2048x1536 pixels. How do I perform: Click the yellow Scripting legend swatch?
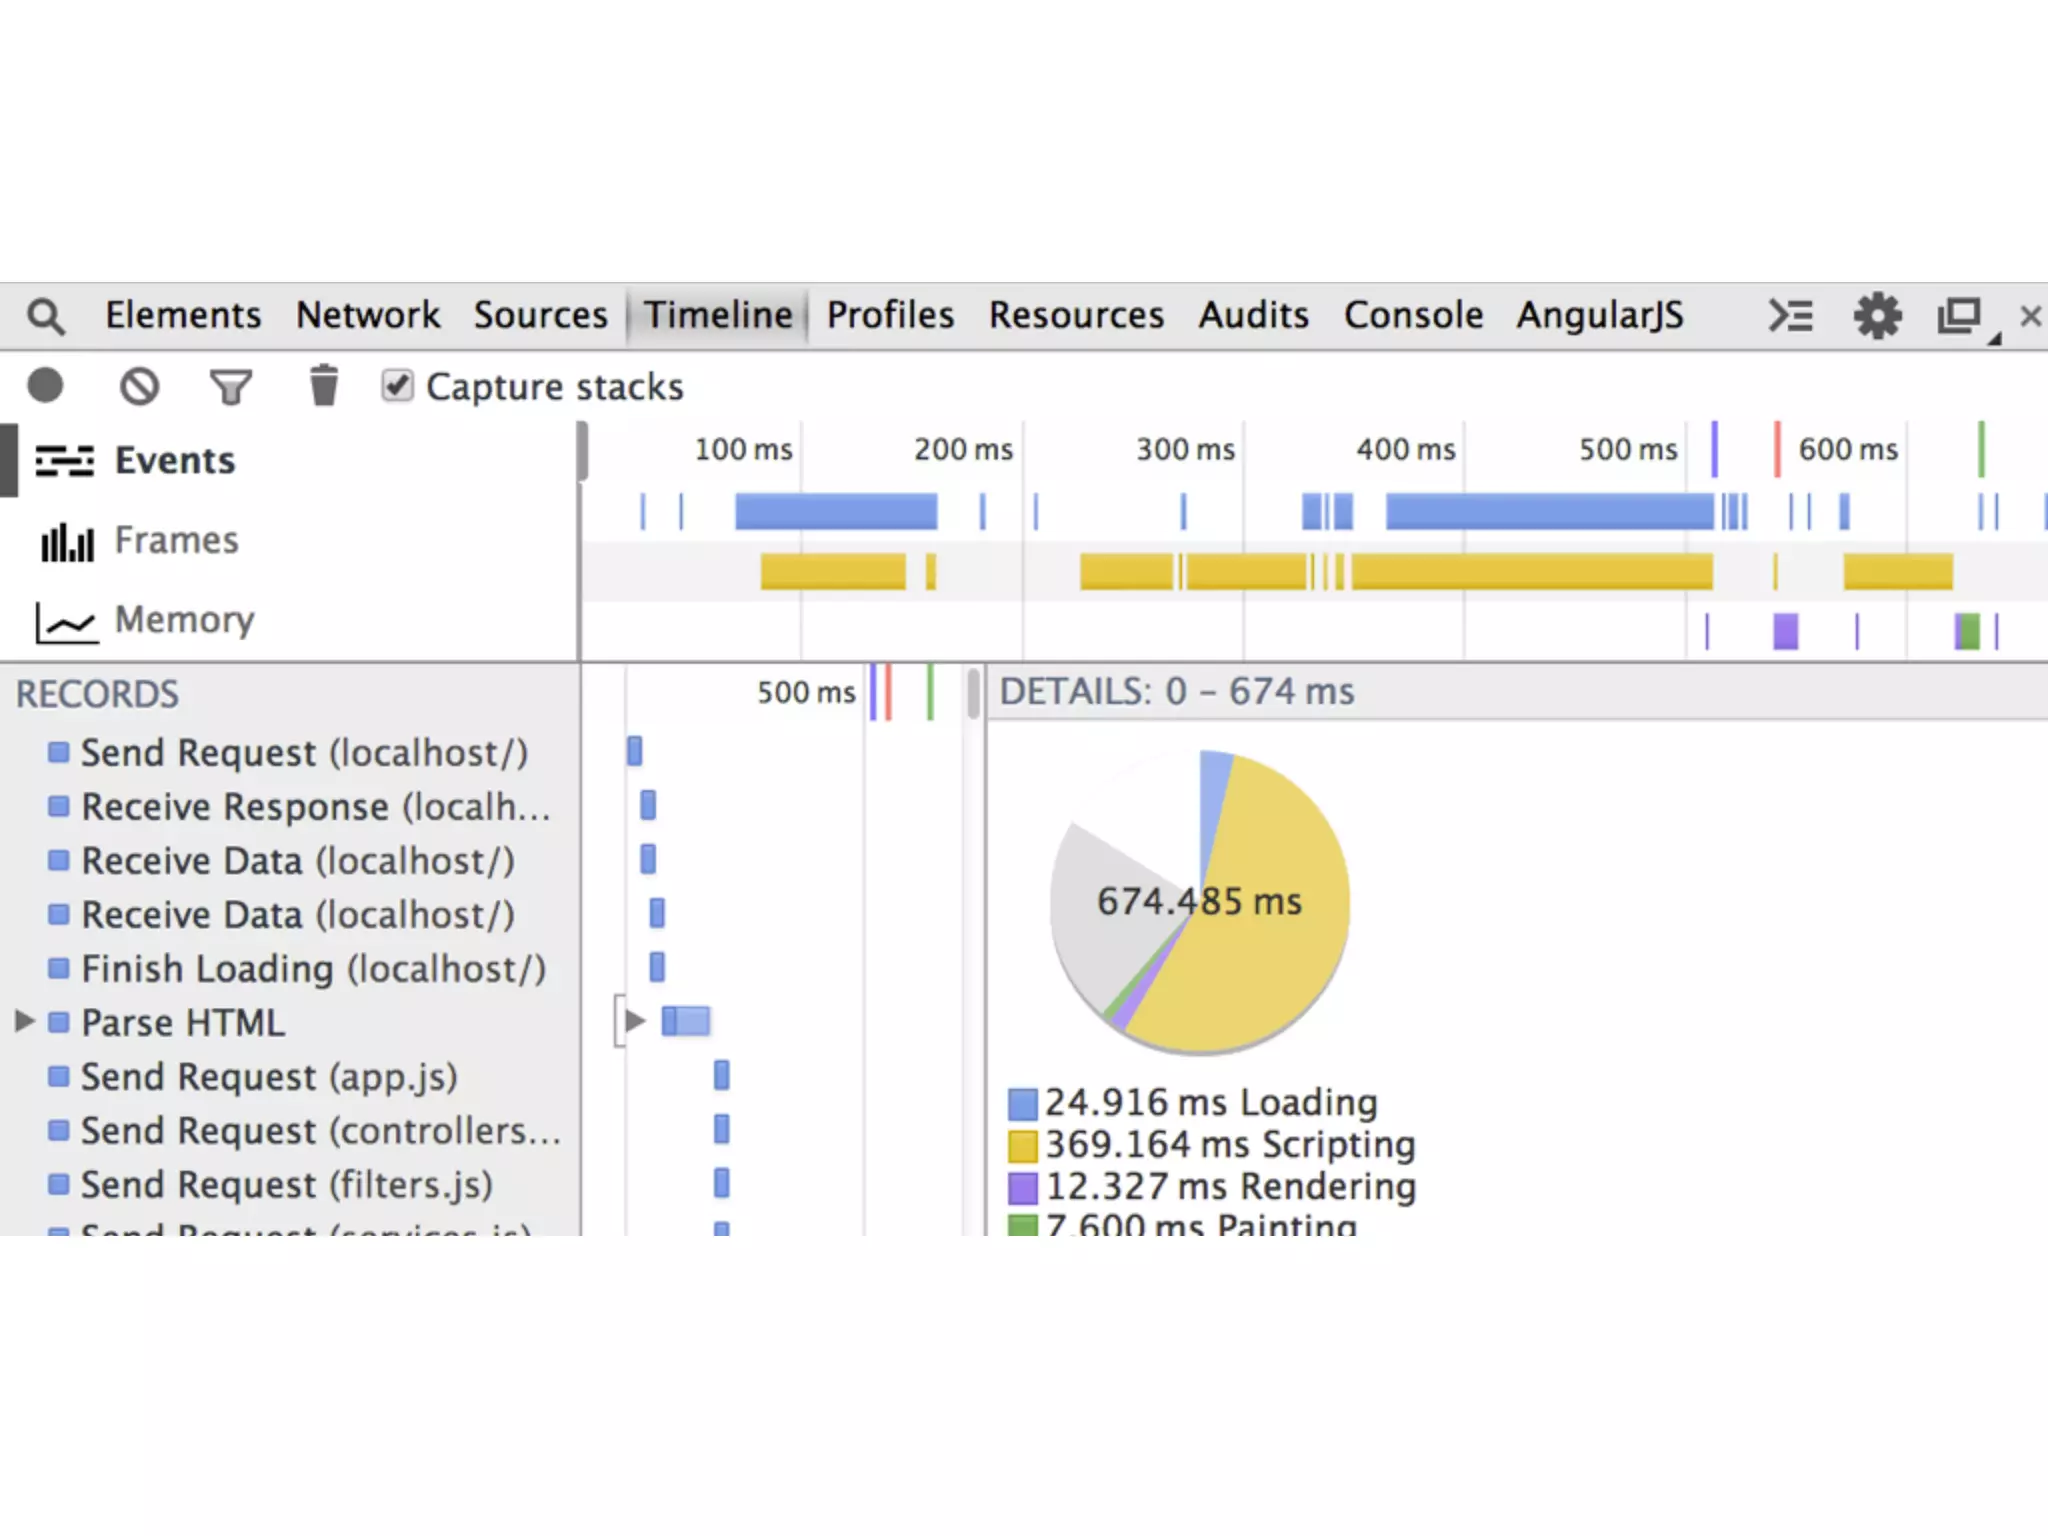click(x=1022, y=1145)
